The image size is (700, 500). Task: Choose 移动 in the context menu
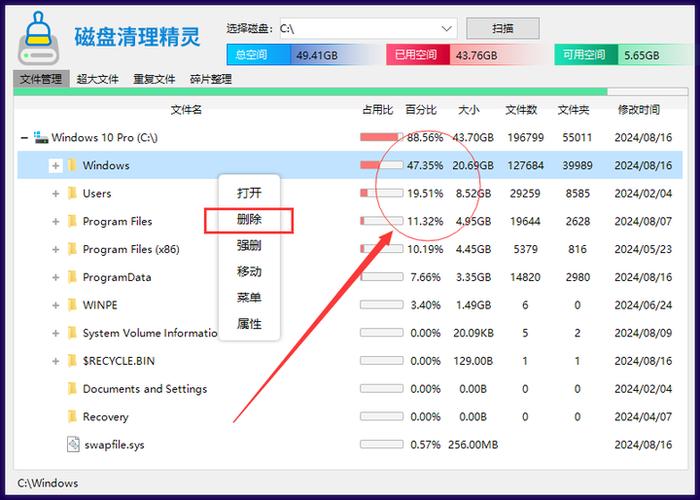(249, 271)
